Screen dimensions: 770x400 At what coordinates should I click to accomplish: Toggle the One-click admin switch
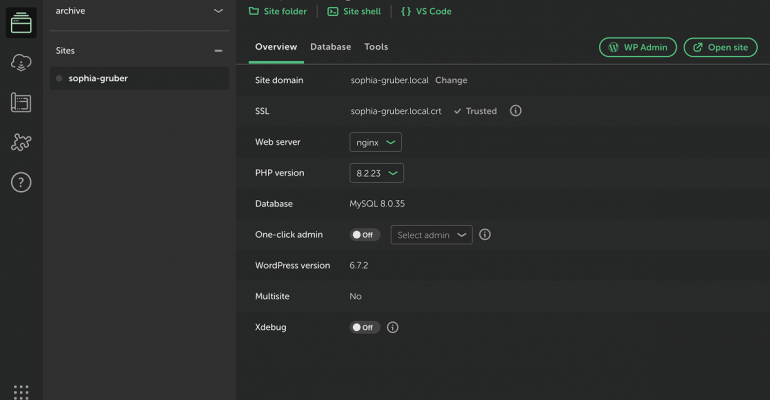[364, 235]
